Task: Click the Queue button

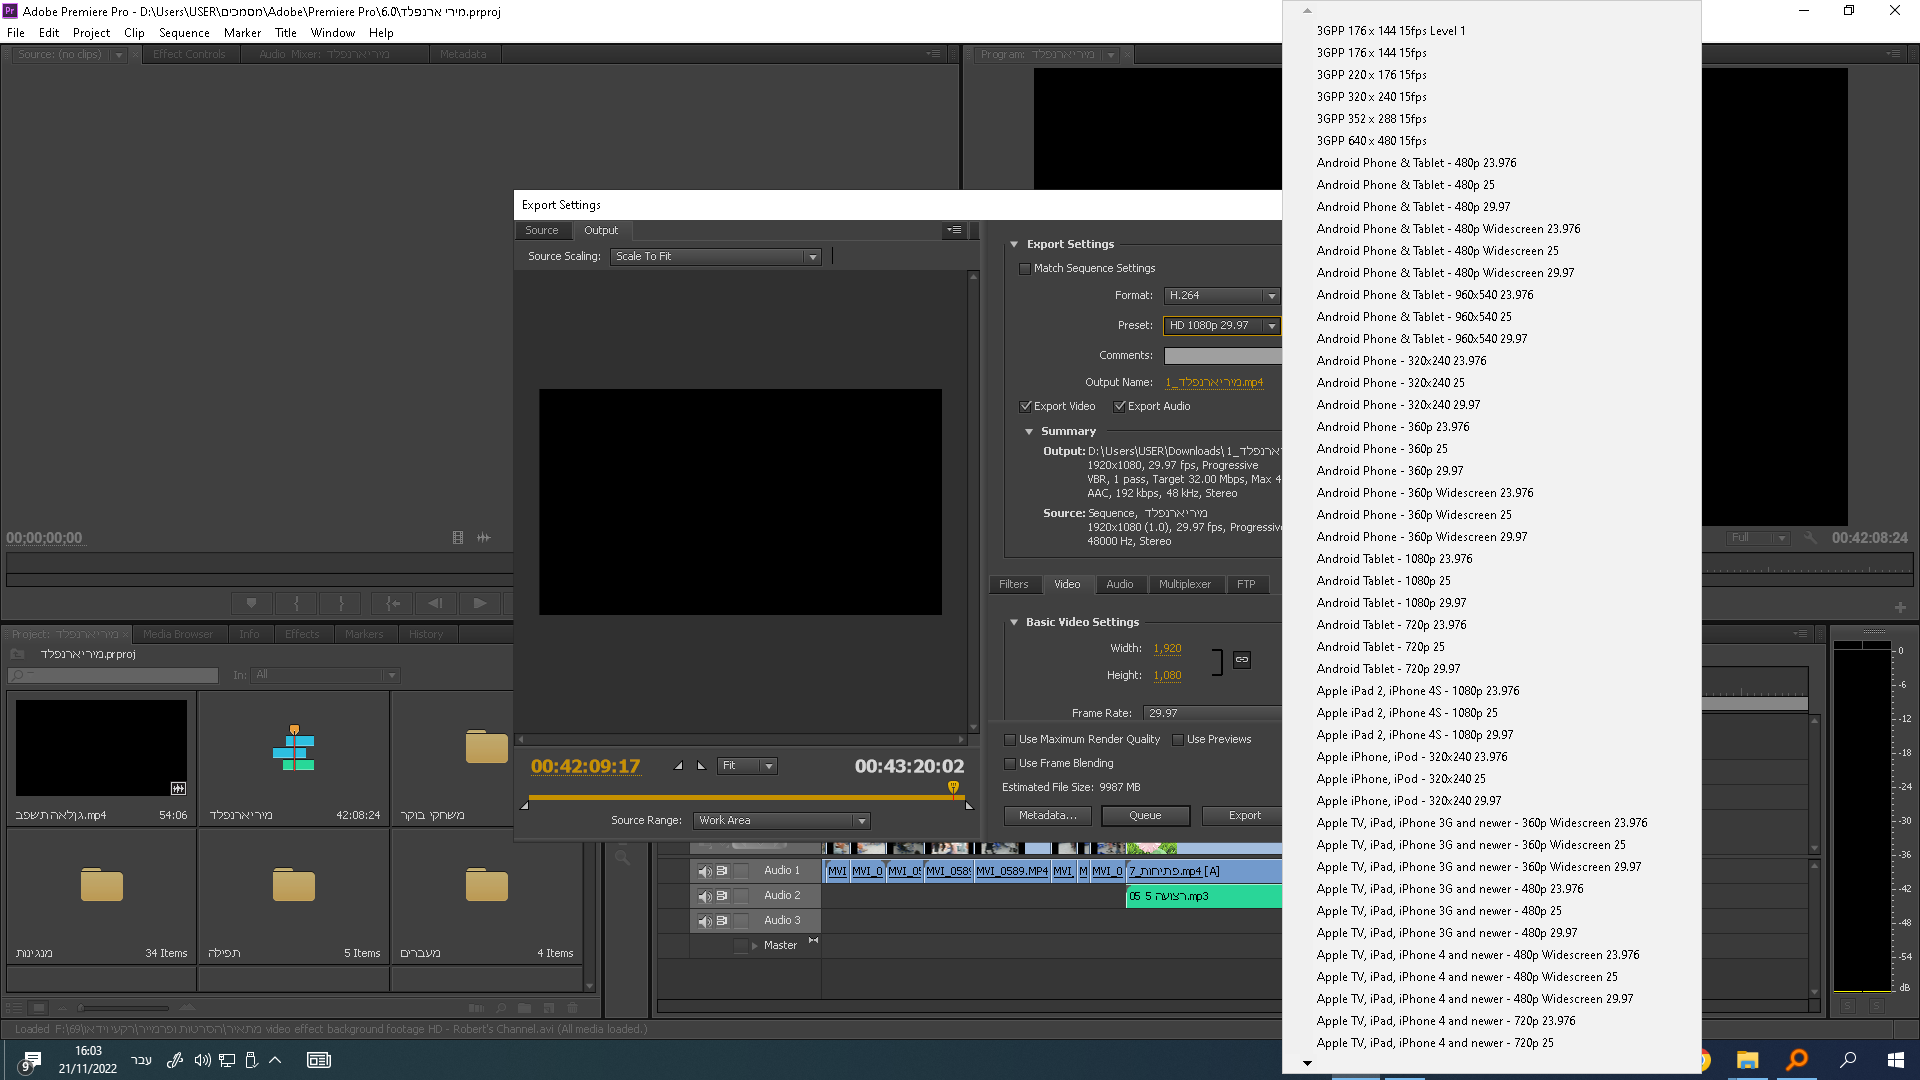Action: point(1145,816)
